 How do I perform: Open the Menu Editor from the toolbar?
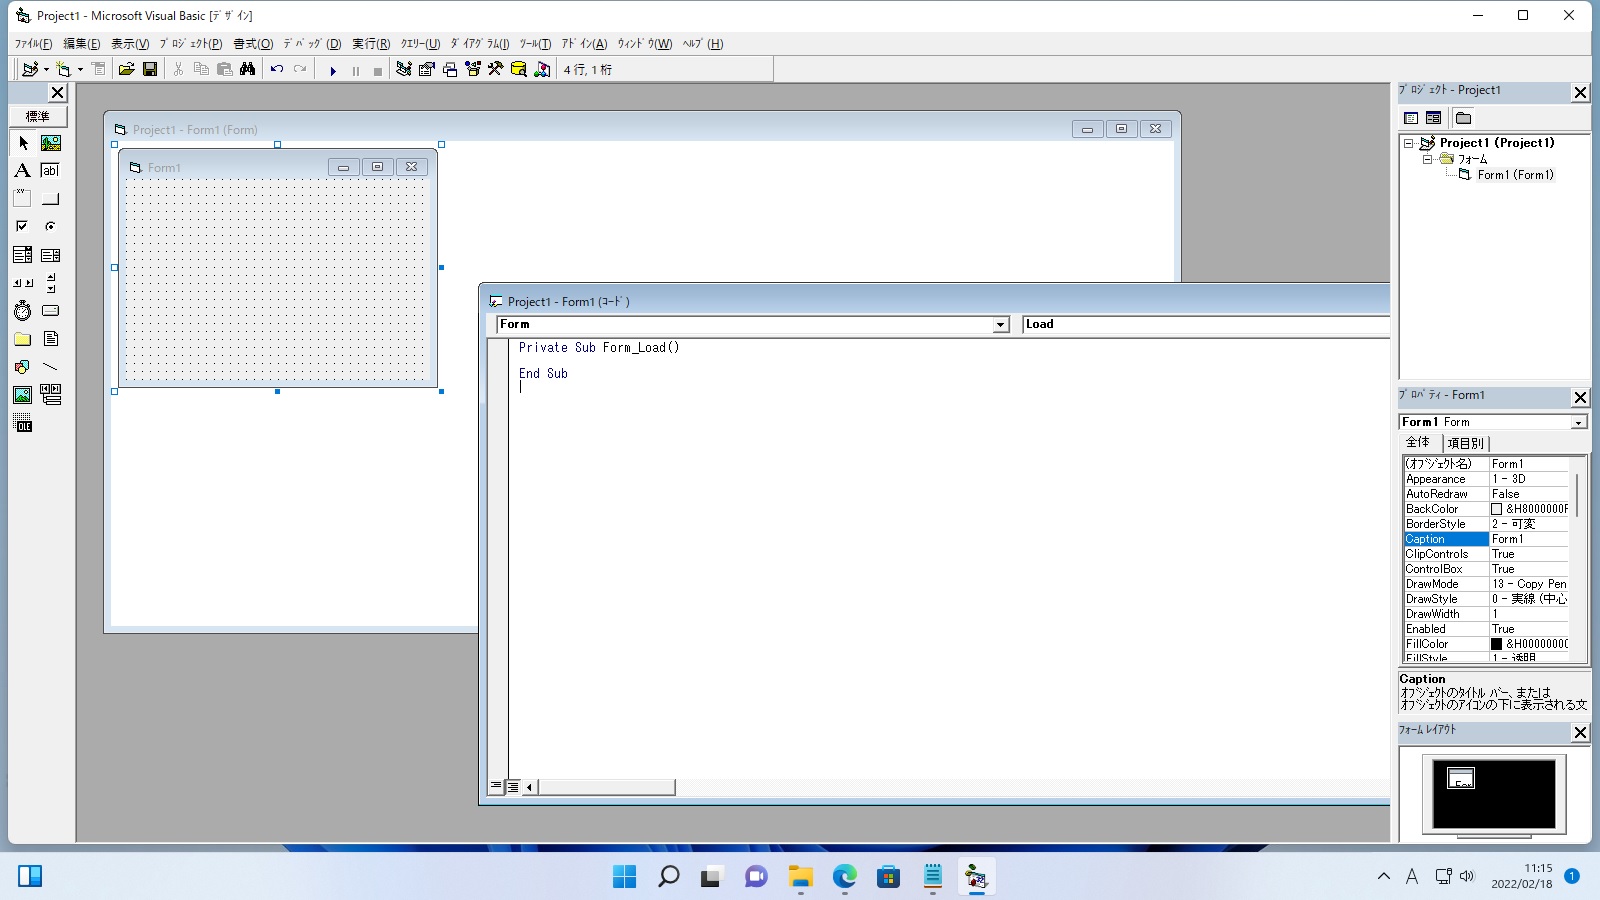pyautogui.click(x=98, y=69)
